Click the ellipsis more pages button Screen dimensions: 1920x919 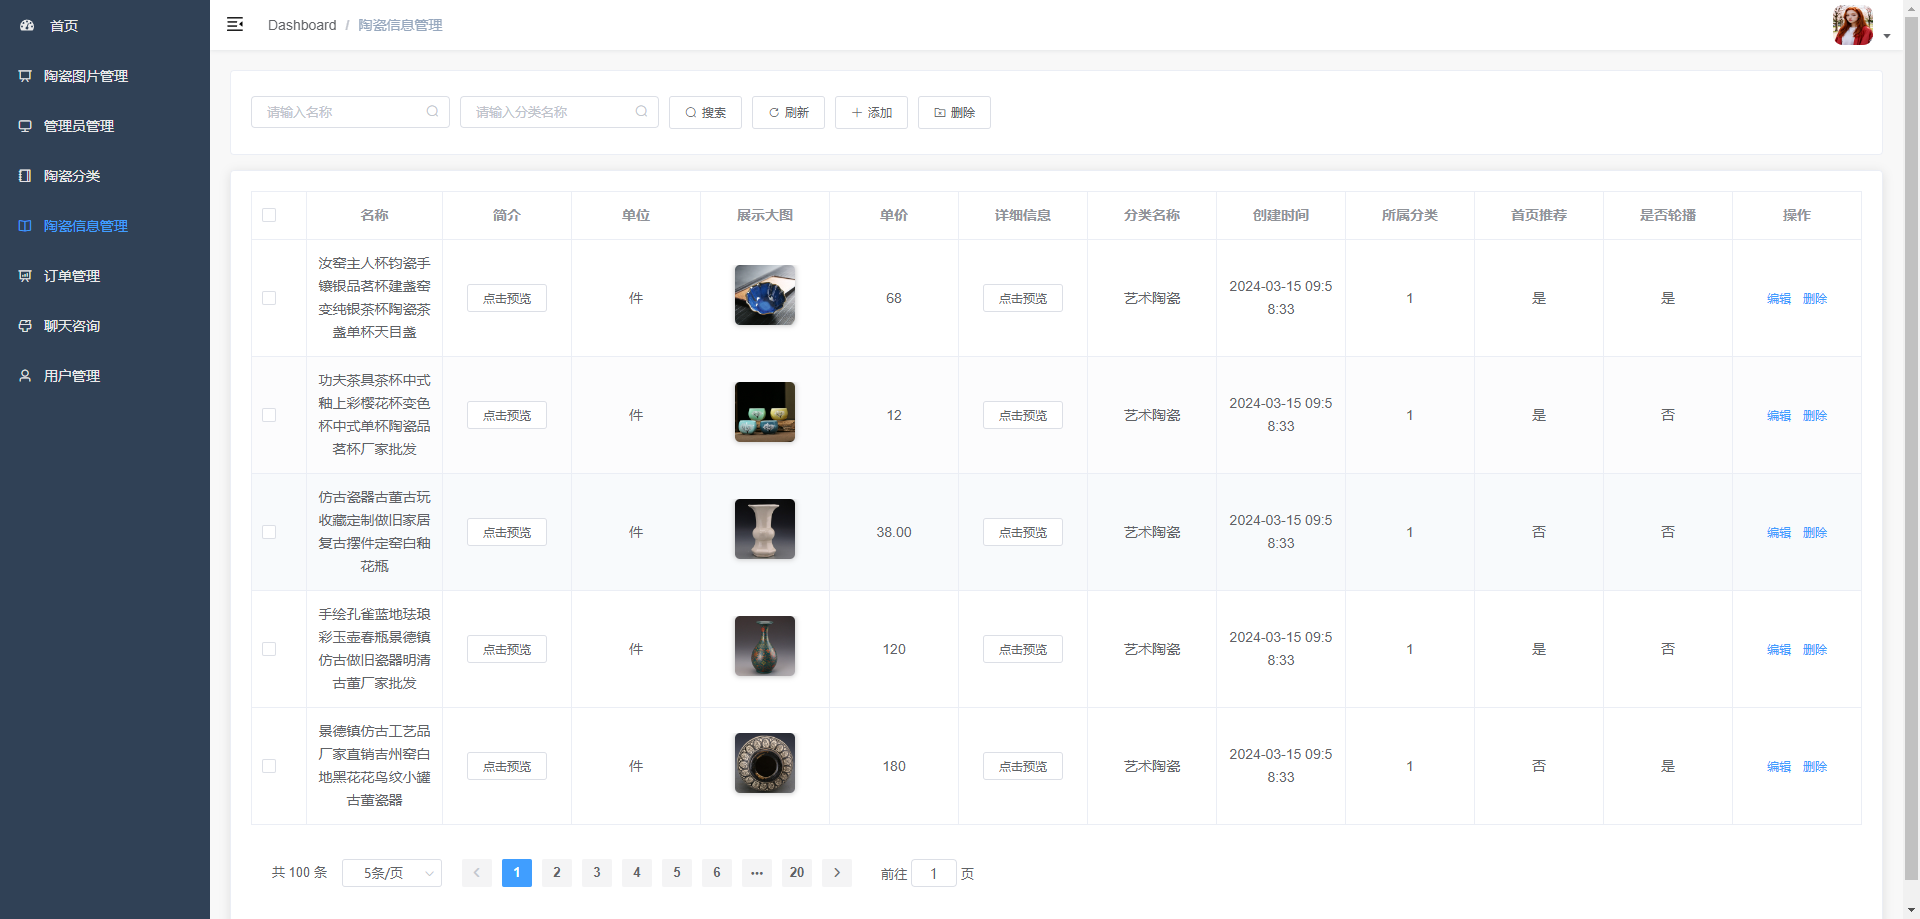coord(757,873)
